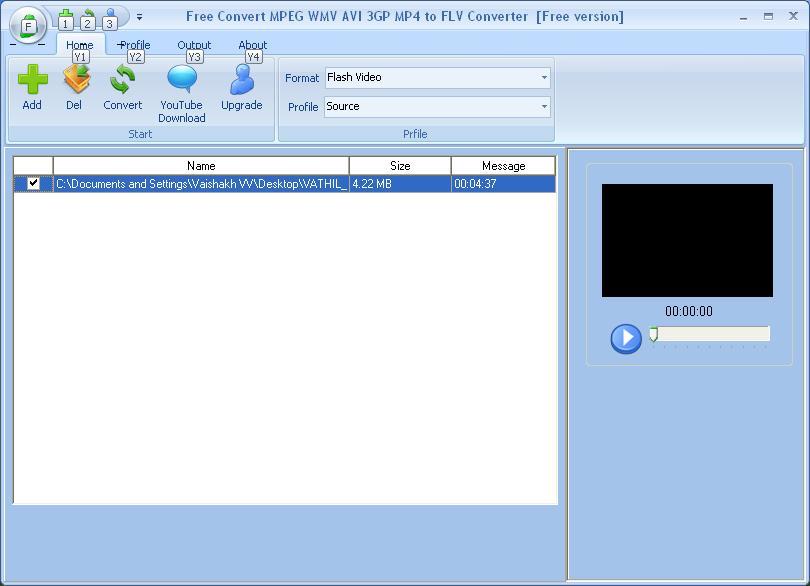Open the round application menu button
The image size is (810, 586).
pyautogui.click(x=28, y=24)
